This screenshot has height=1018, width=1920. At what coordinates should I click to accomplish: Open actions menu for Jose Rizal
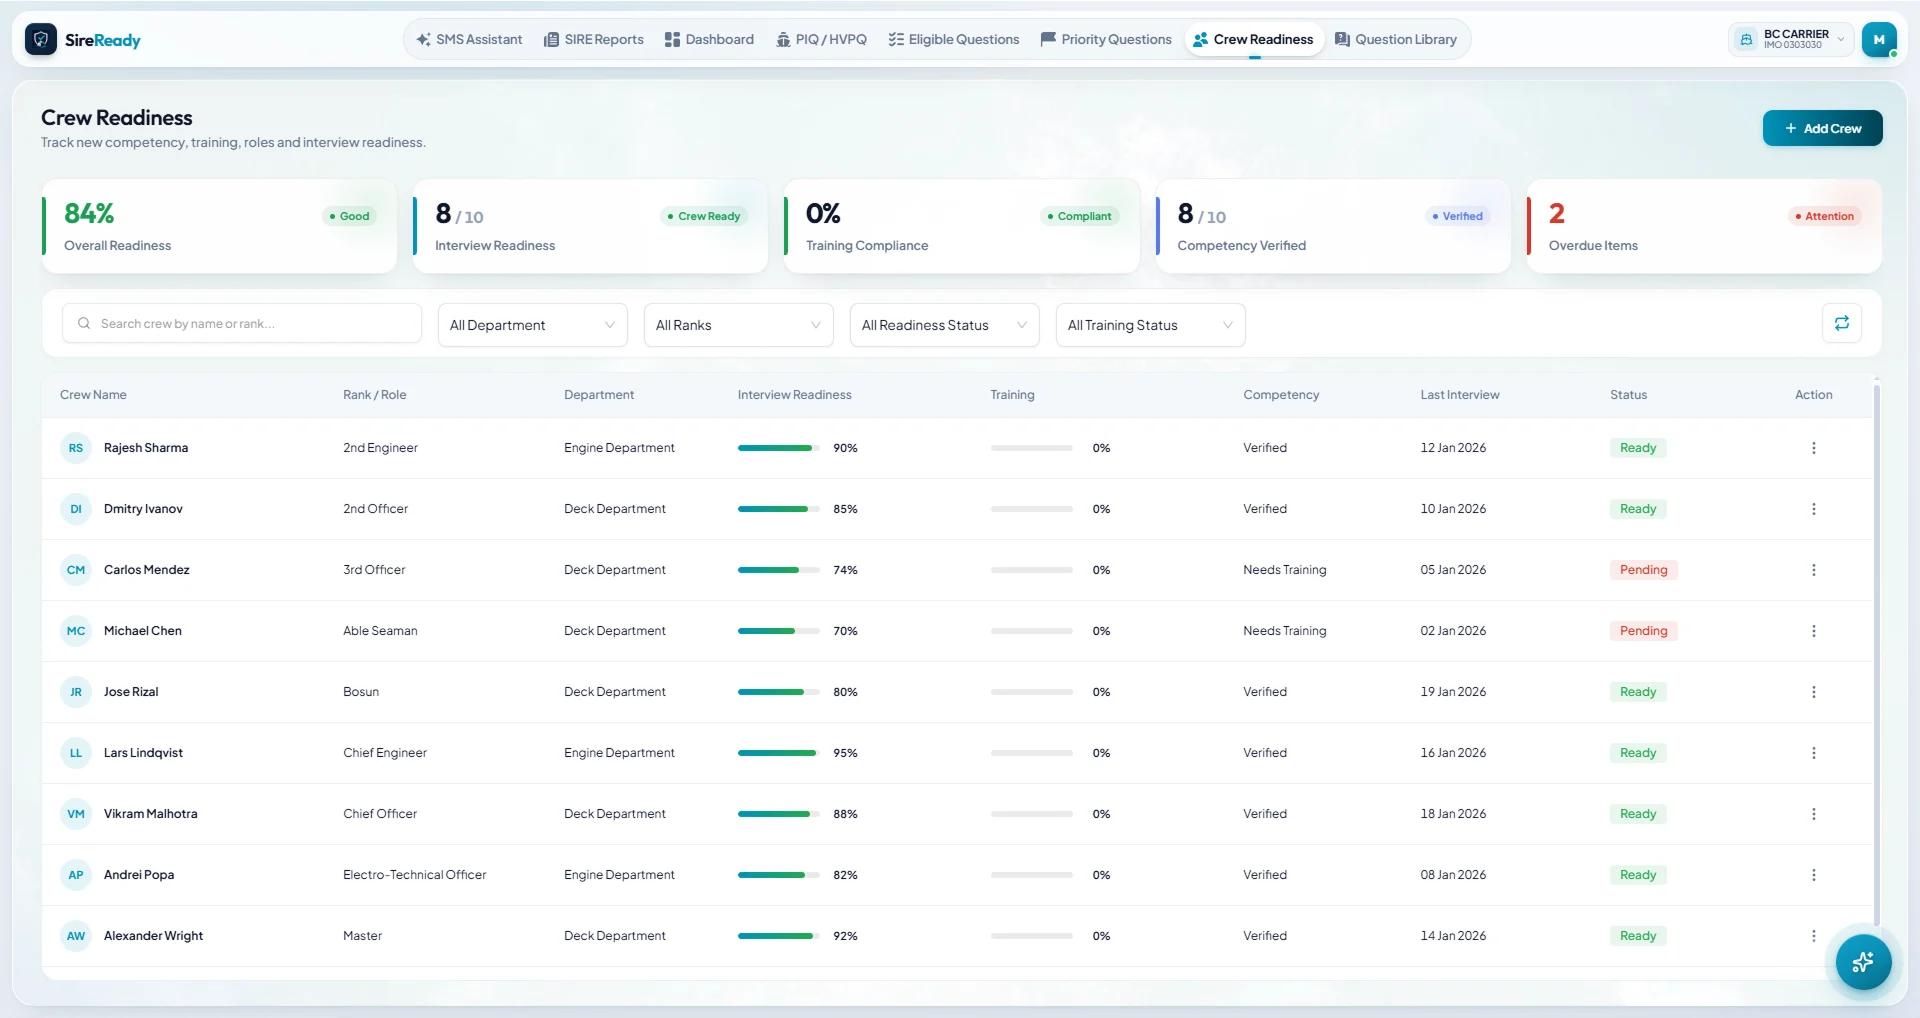1813,692
